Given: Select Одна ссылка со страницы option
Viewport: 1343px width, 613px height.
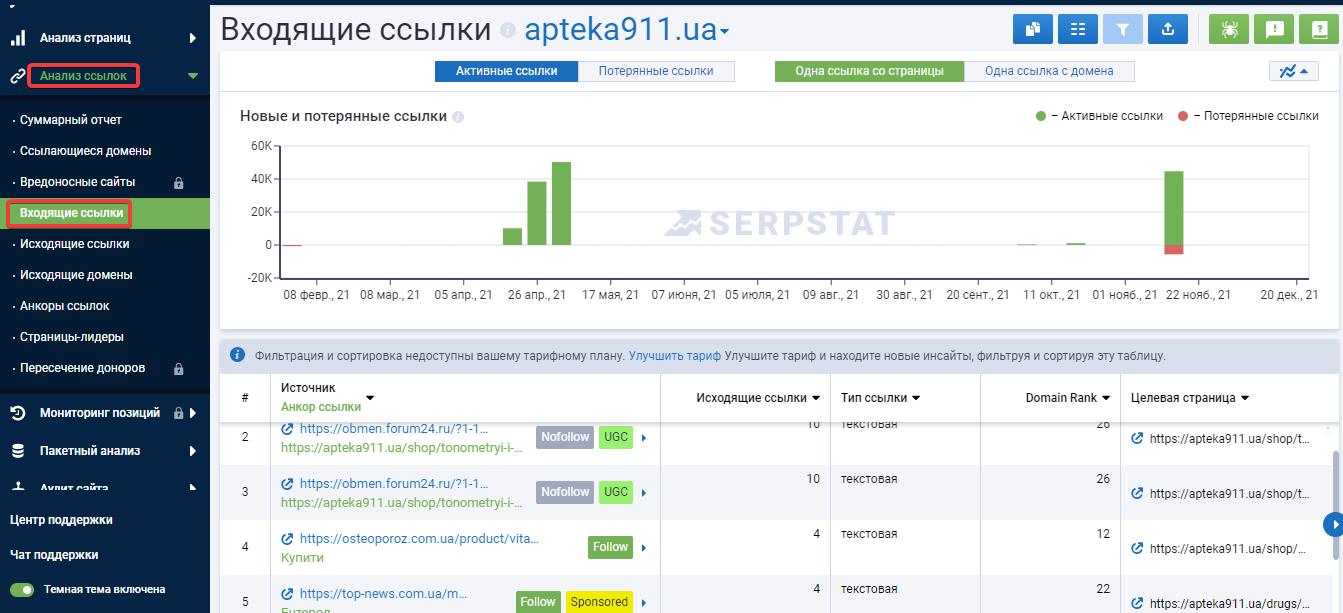Looking at the screenshot, I should [x=869, y=71].
